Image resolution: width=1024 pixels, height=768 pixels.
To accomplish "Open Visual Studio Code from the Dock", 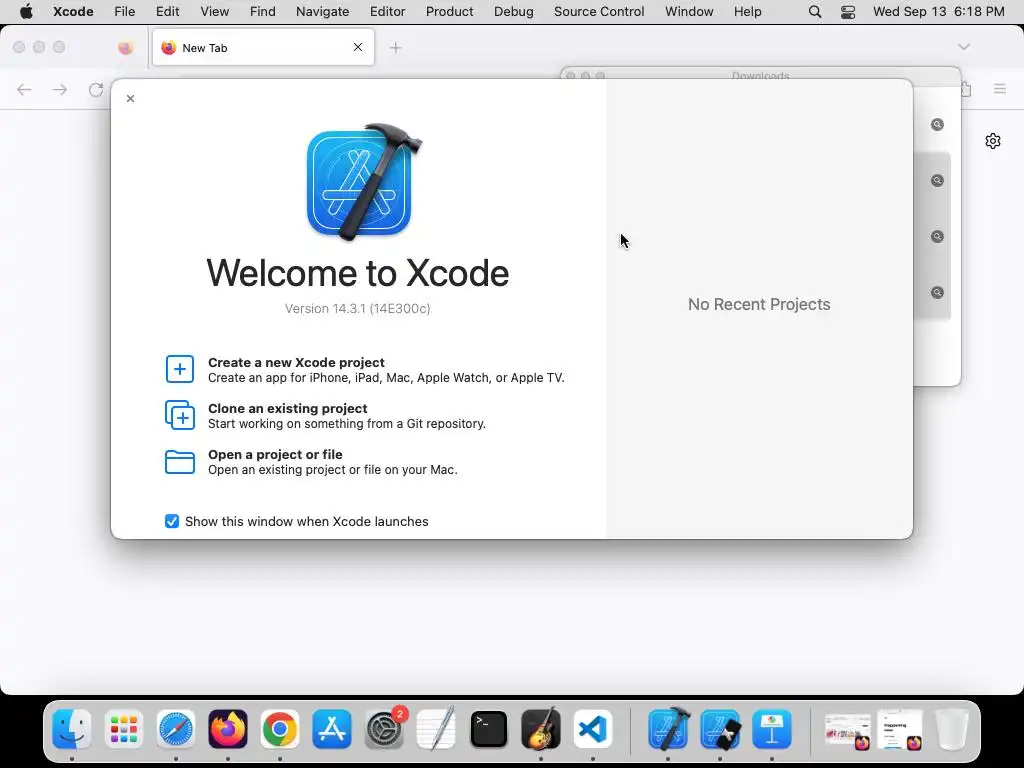I will pyautogui.click(x=593, y=729).
